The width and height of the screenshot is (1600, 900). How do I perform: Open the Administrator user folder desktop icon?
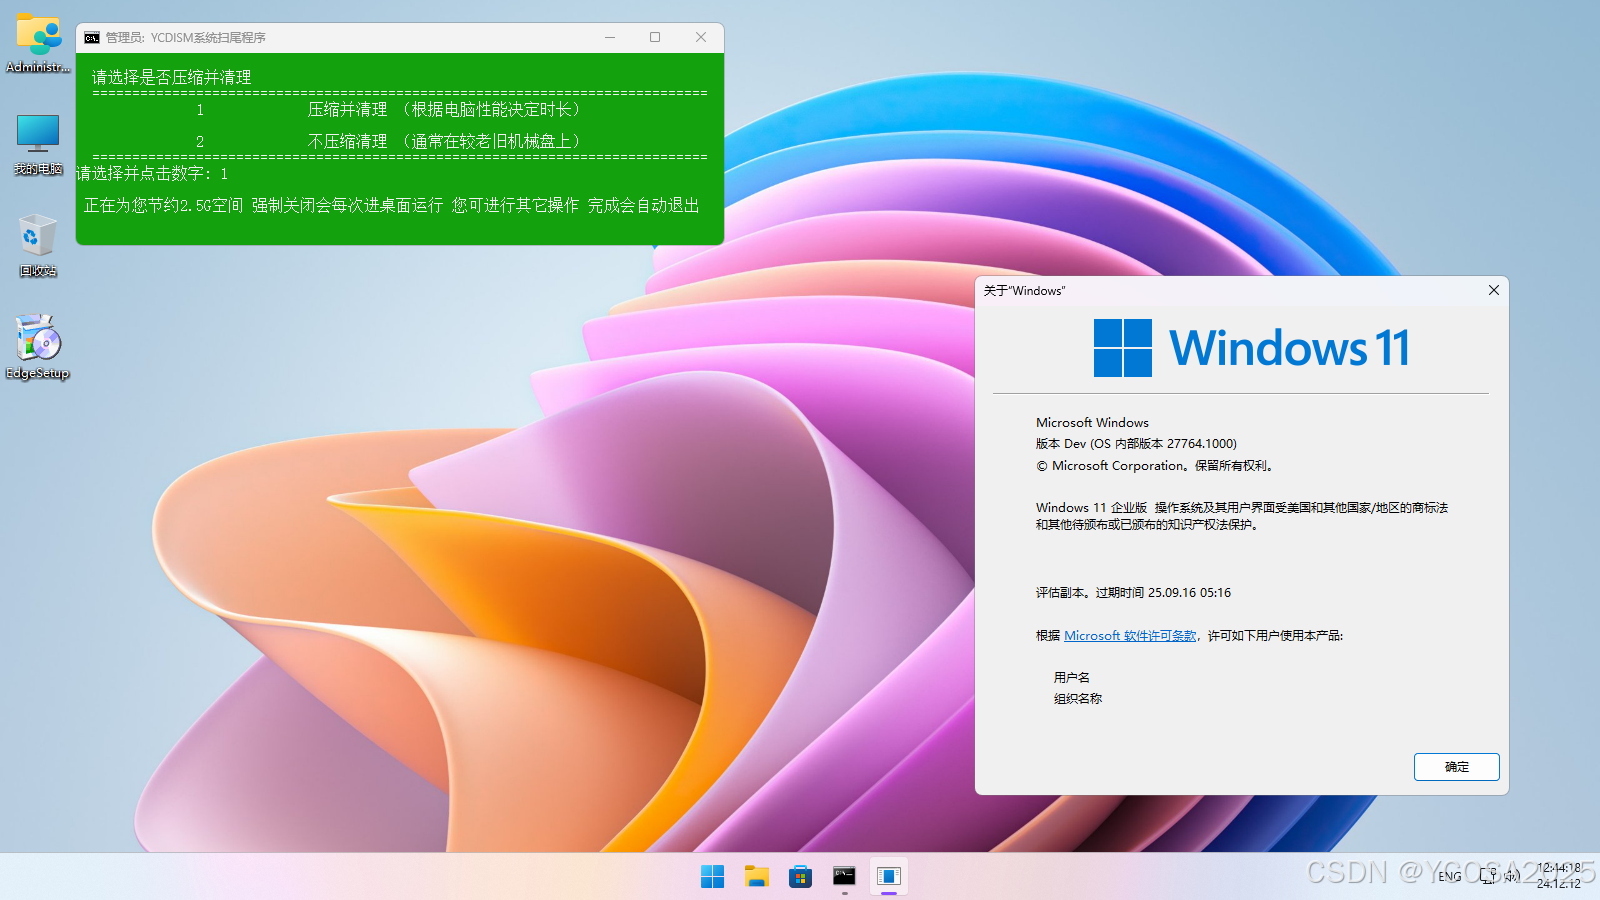coord(38,42)
